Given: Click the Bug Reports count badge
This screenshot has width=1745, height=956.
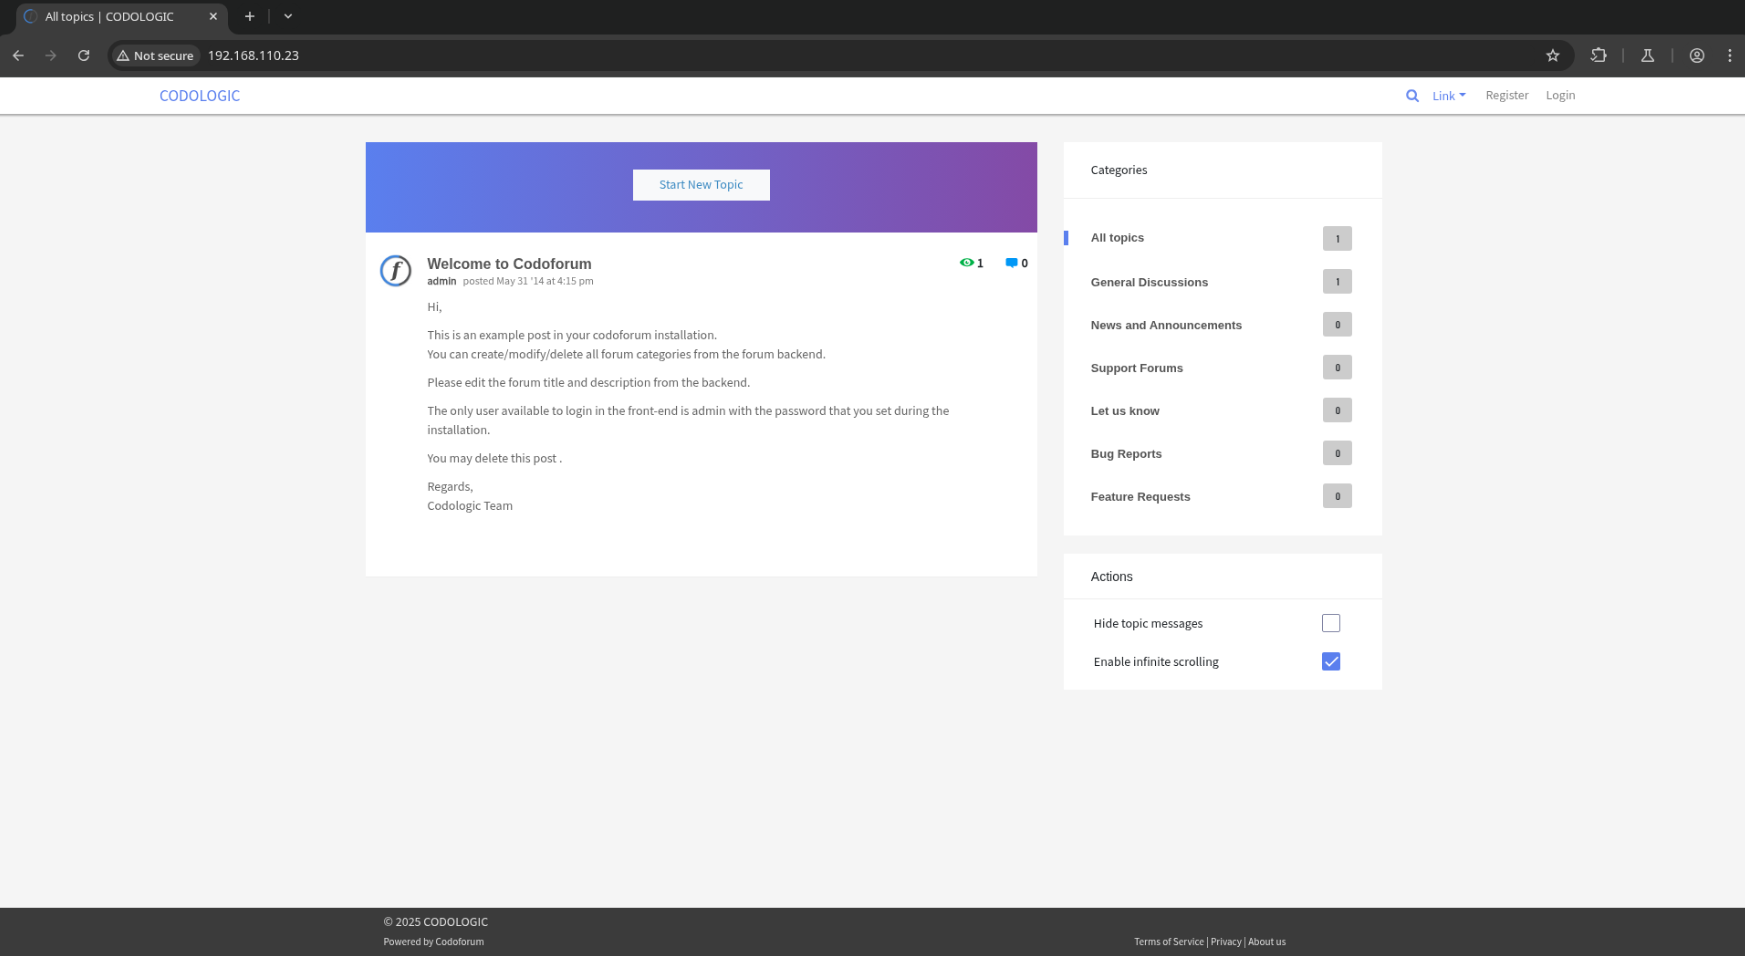Looking at the screenshot, I should coord(1337,453).
